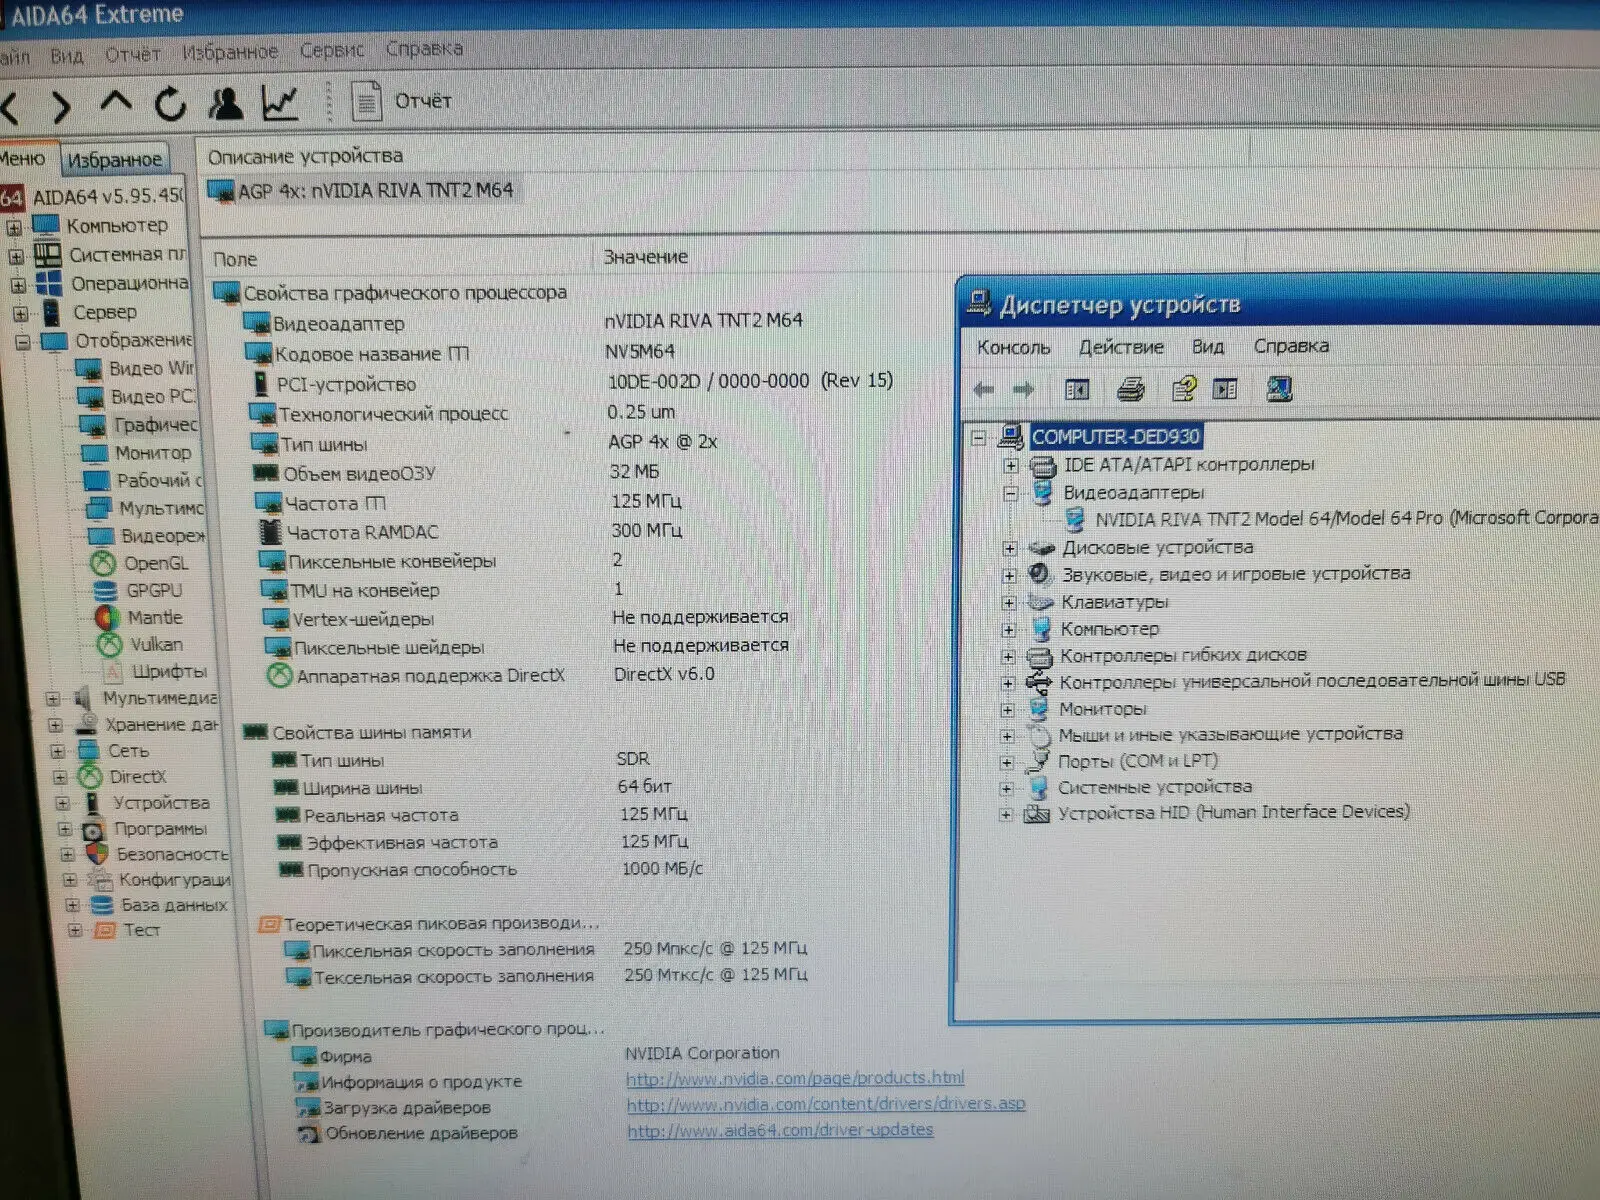1600x1200 pixels.
Task: Expand the Мультимедиа tree node
Action: point(53,699)
